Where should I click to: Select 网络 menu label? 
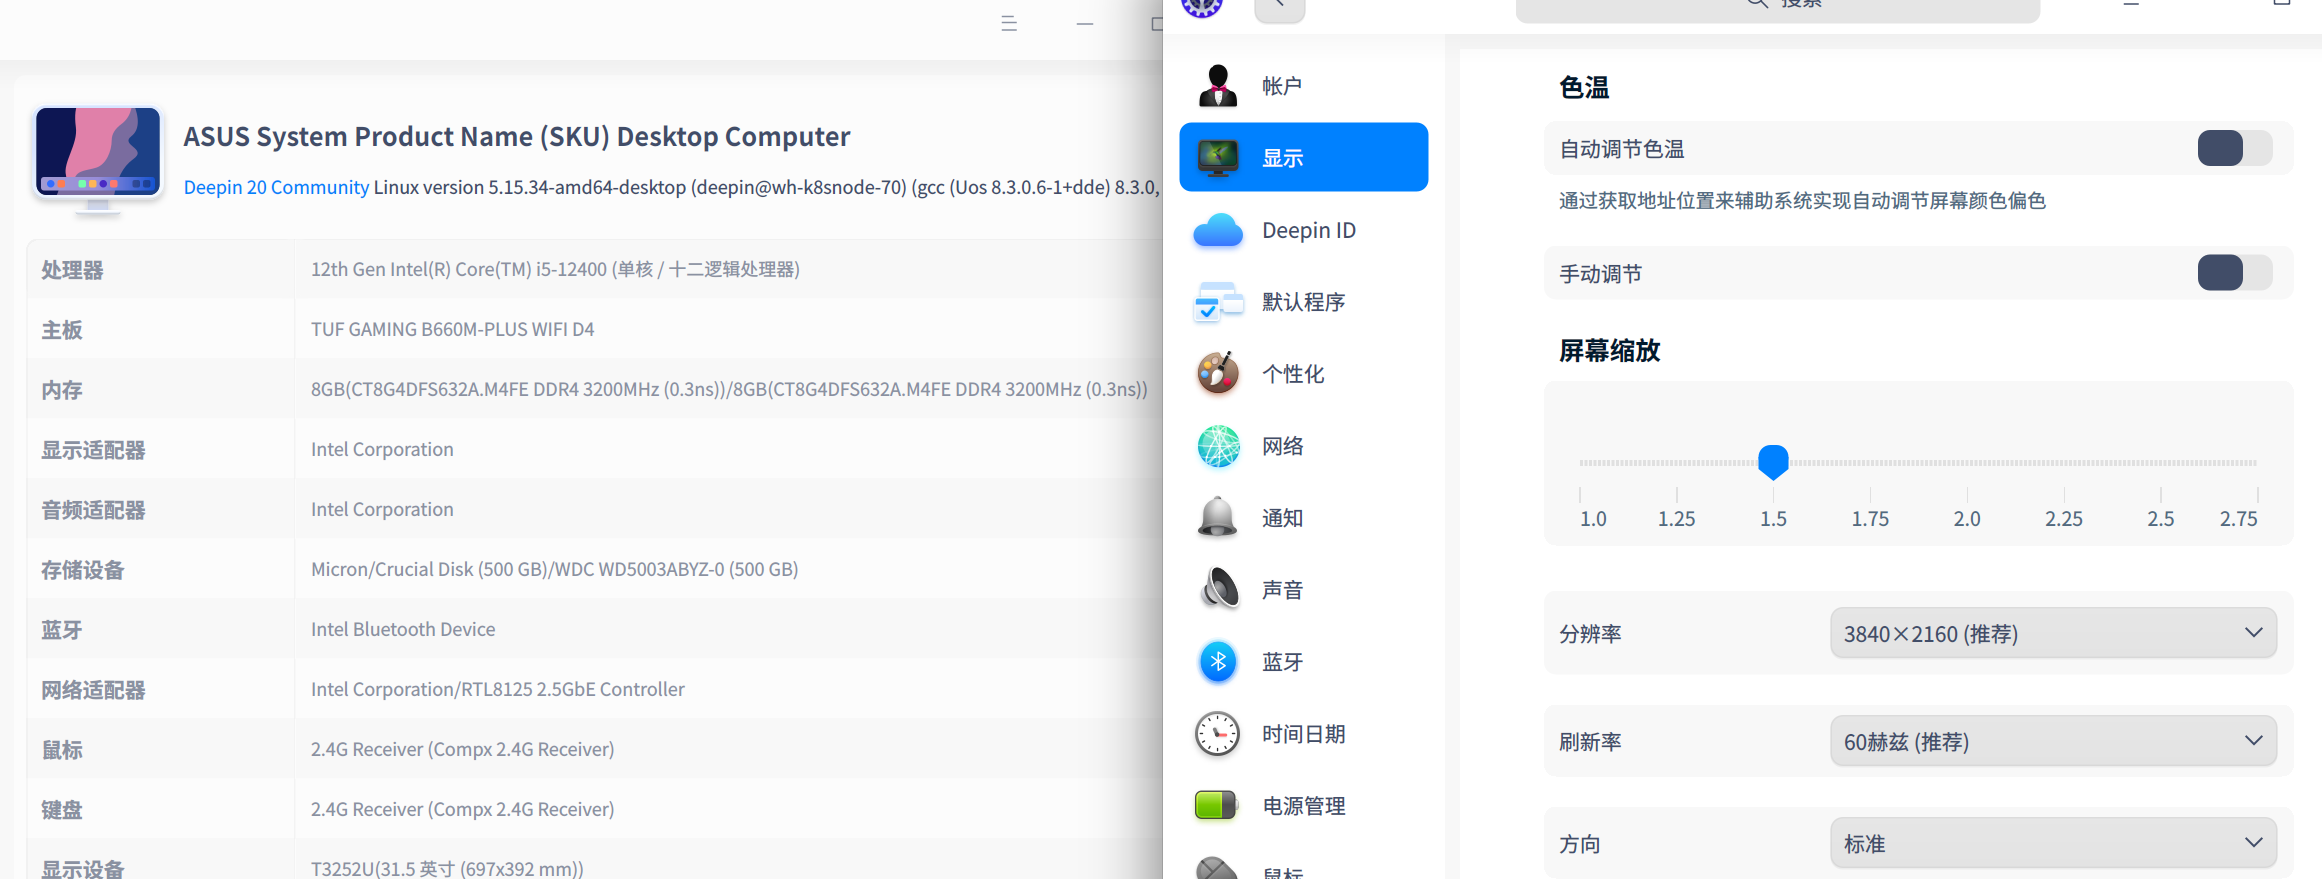(1282, 446)
